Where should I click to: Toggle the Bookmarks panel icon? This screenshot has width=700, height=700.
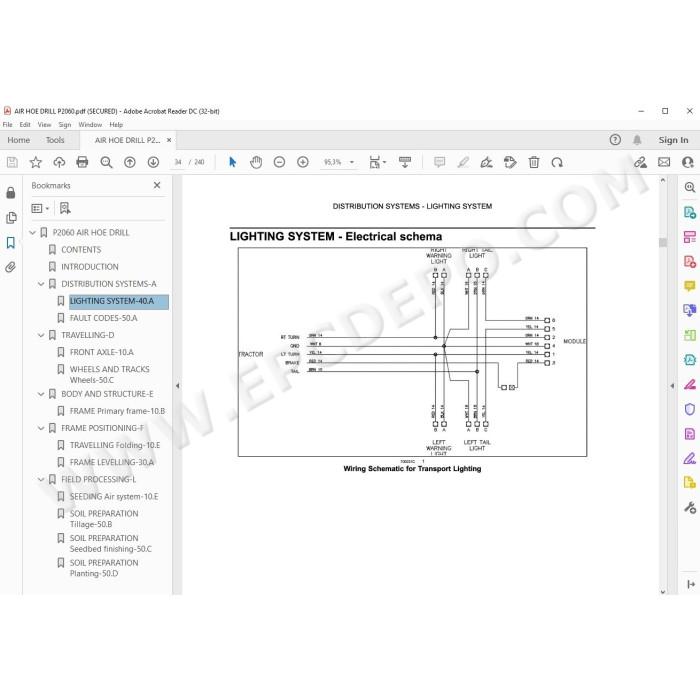point(11,243)
